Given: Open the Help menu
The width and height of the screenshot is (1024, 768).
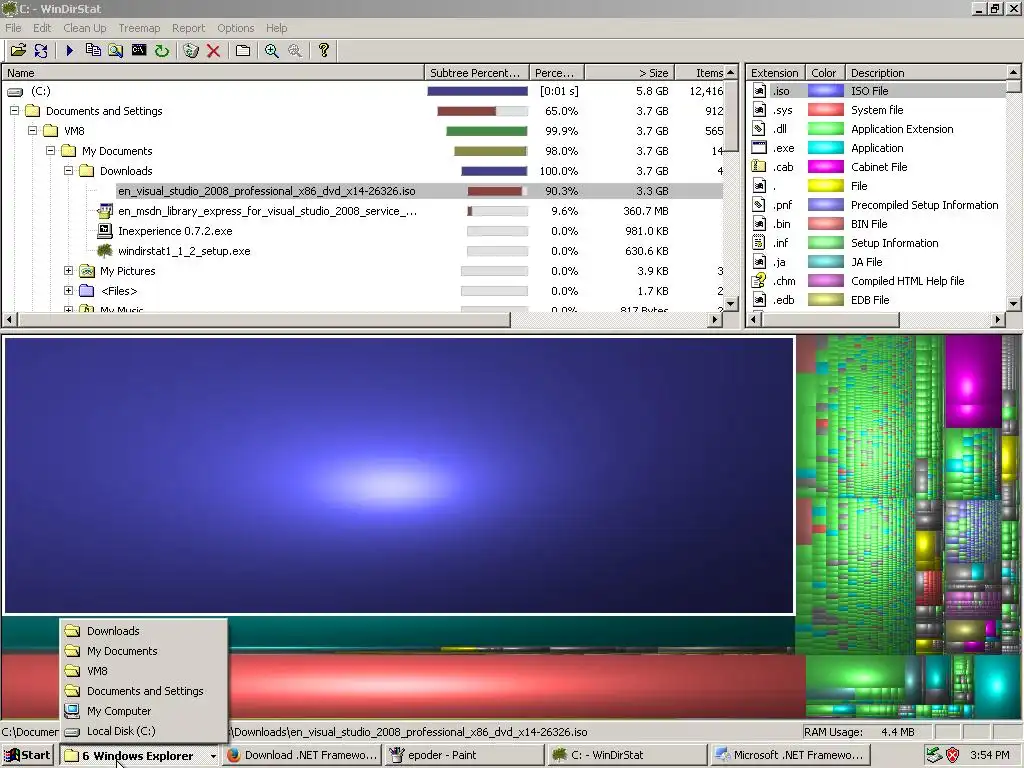Looking at the screenshot, I should (276, 28).
